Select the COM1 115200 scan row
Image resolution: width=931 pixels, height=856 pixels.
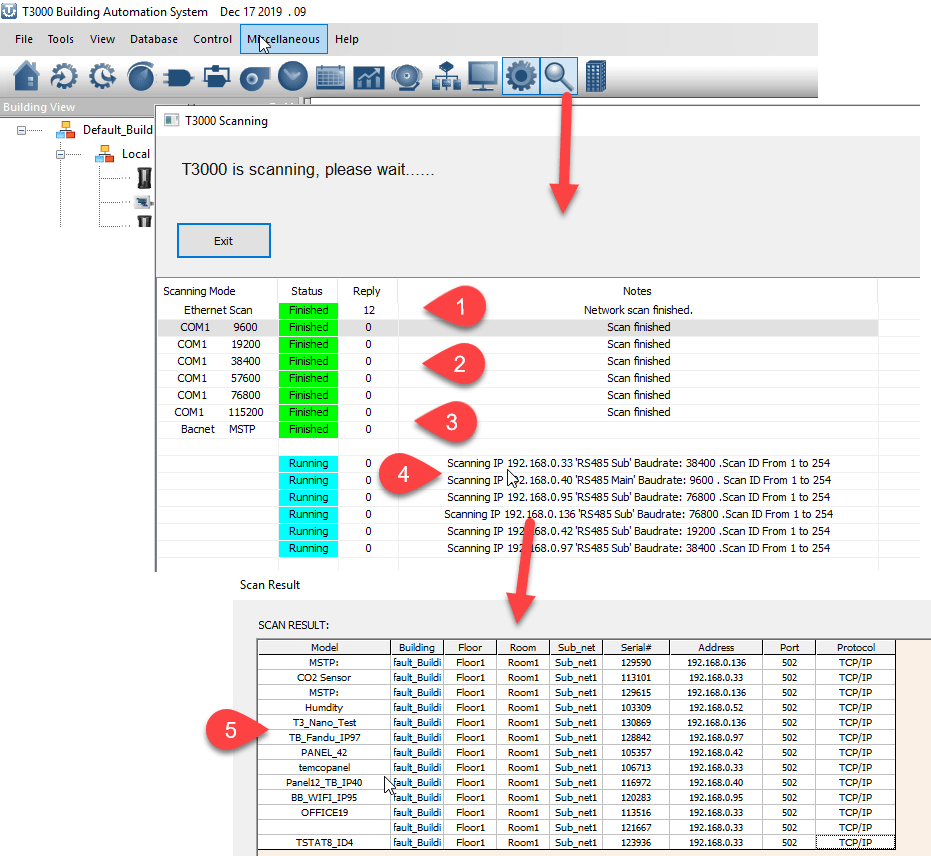point(518,412)
